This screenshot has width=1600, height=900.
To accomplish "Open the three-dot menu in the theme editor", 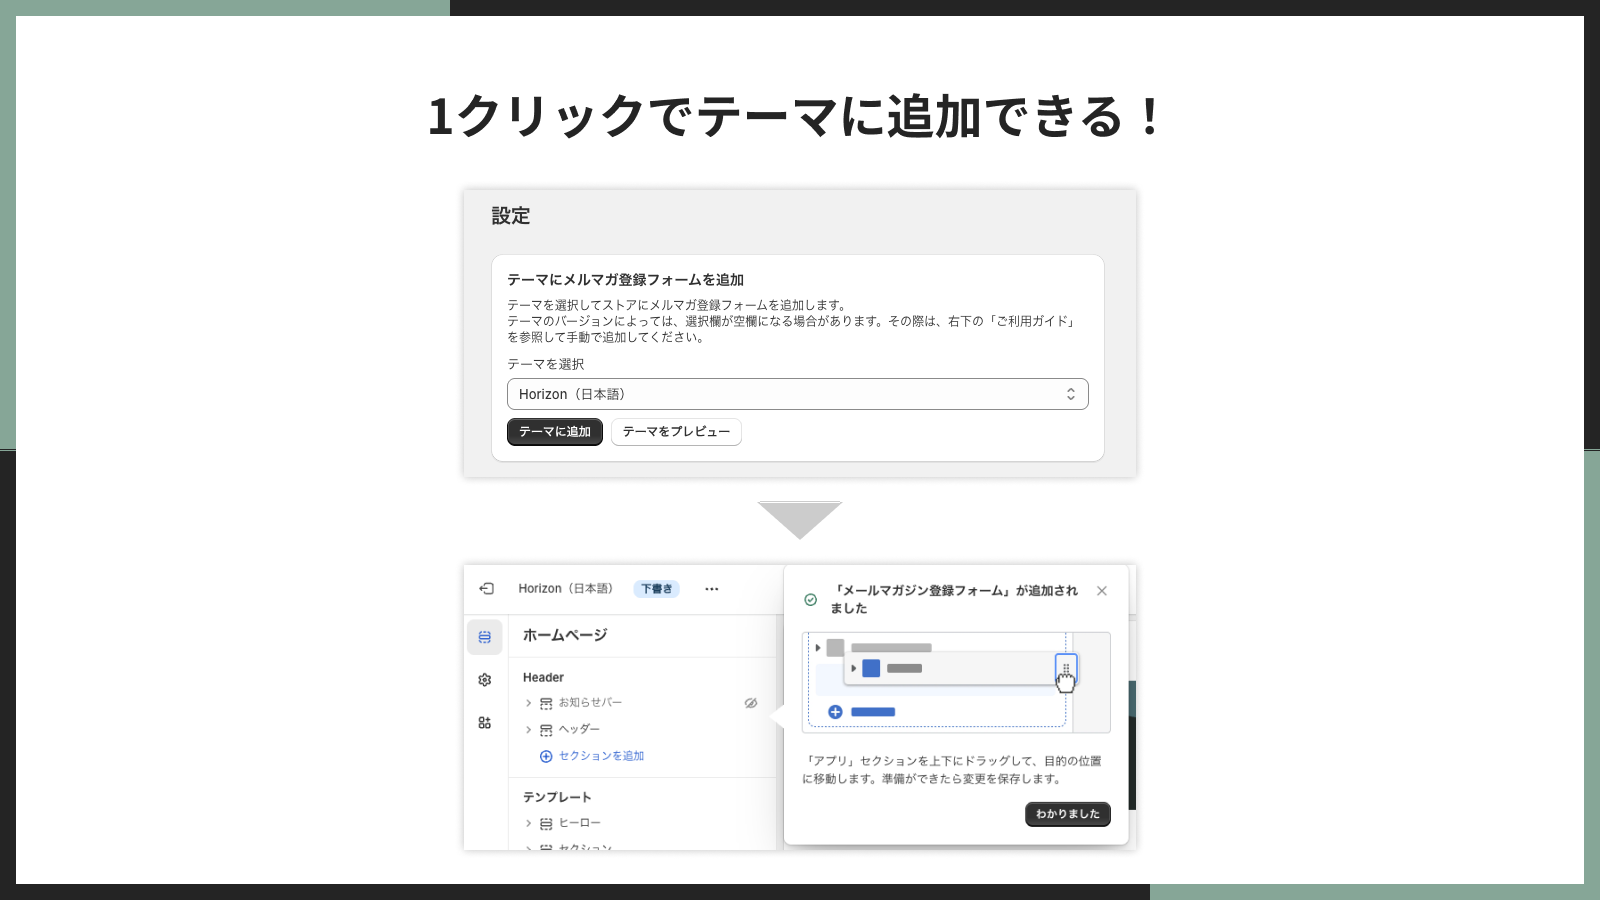I will (x=712, y=588).
